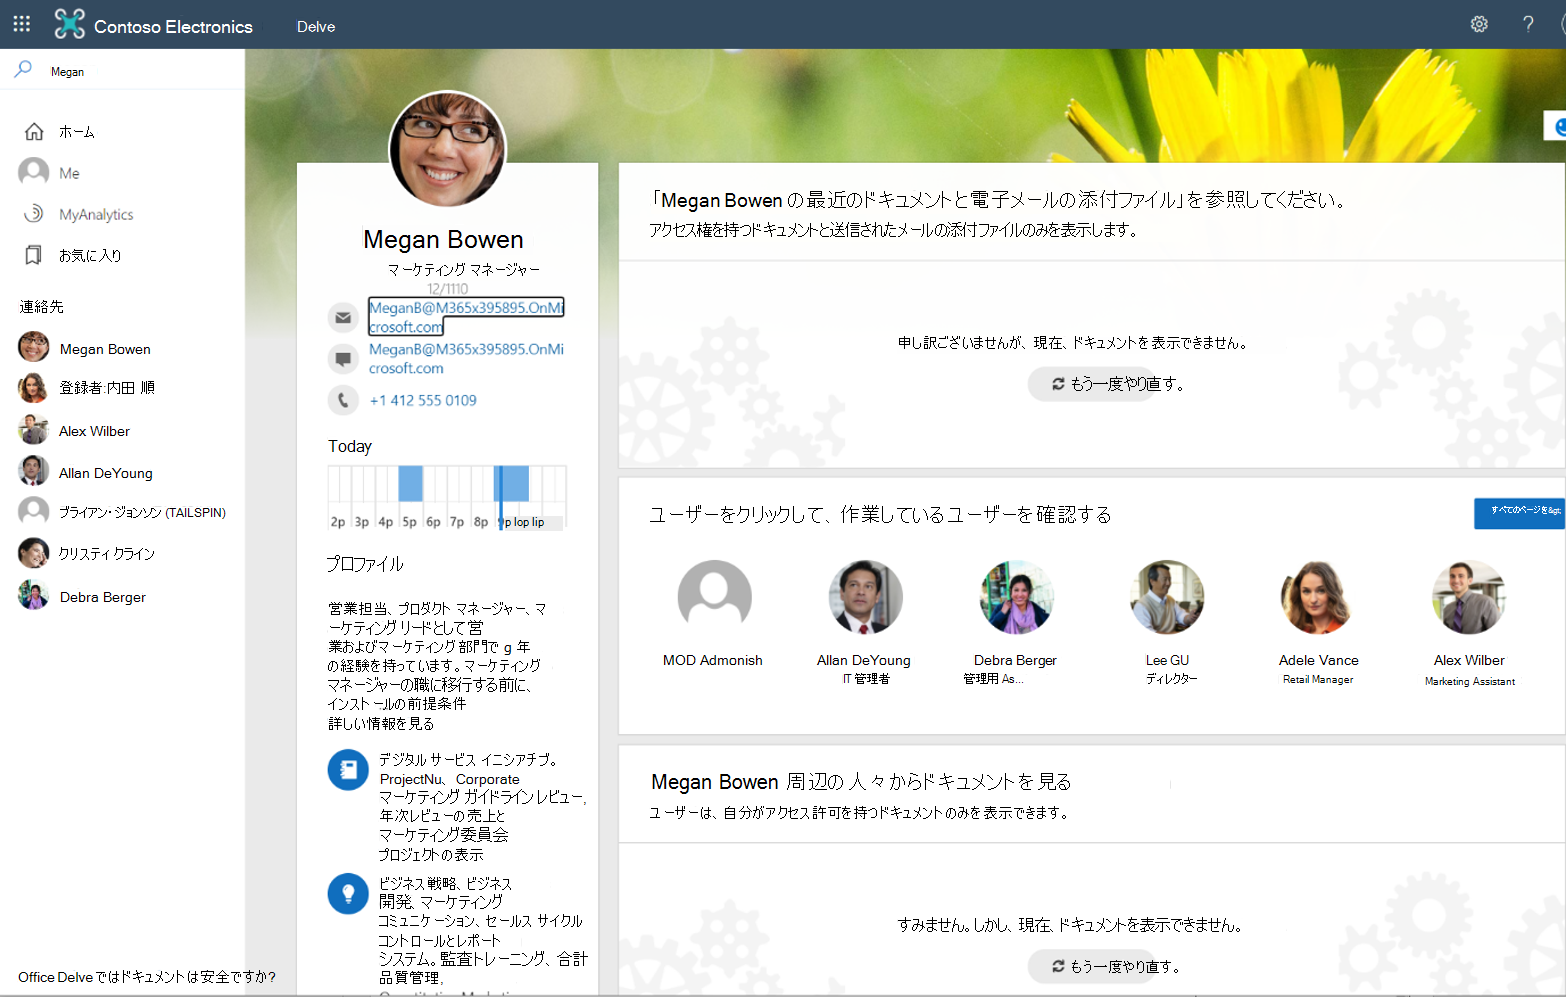Click the blue see-all-pages button

pyautogui.click(x=1519, y=513)
